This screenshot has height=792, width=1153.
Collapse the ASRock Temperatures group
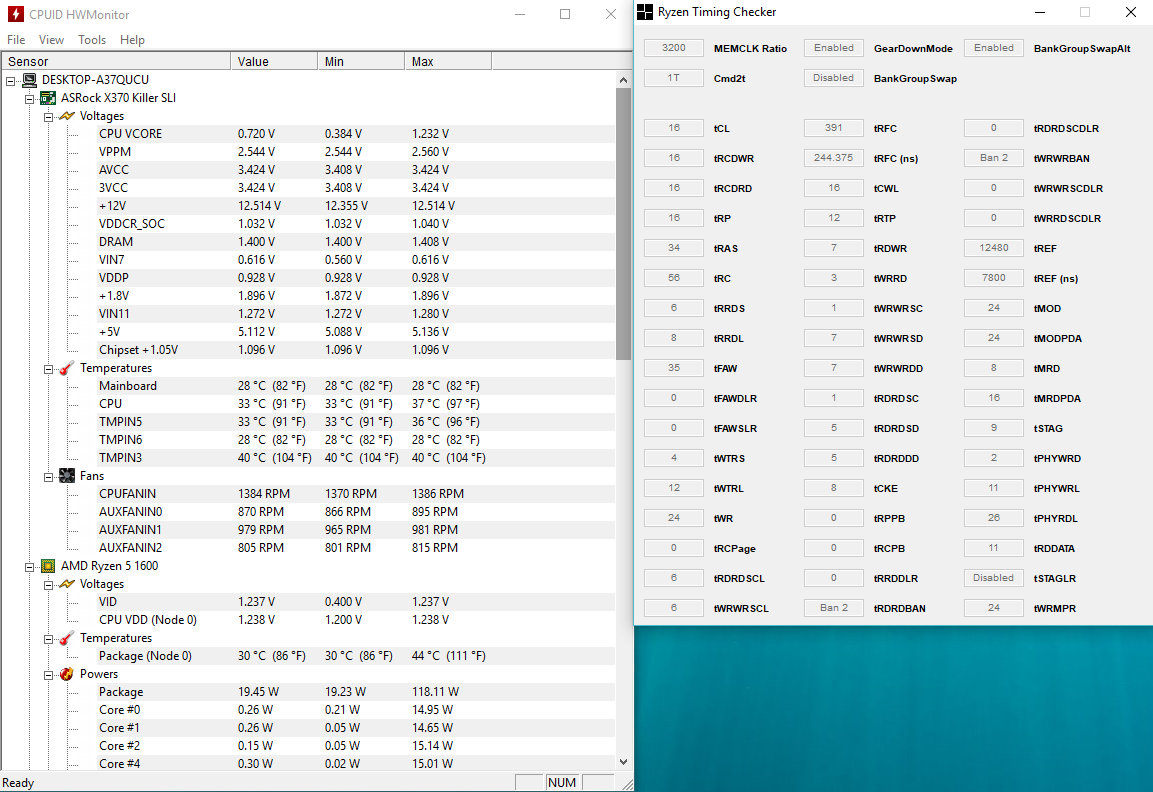48,368
